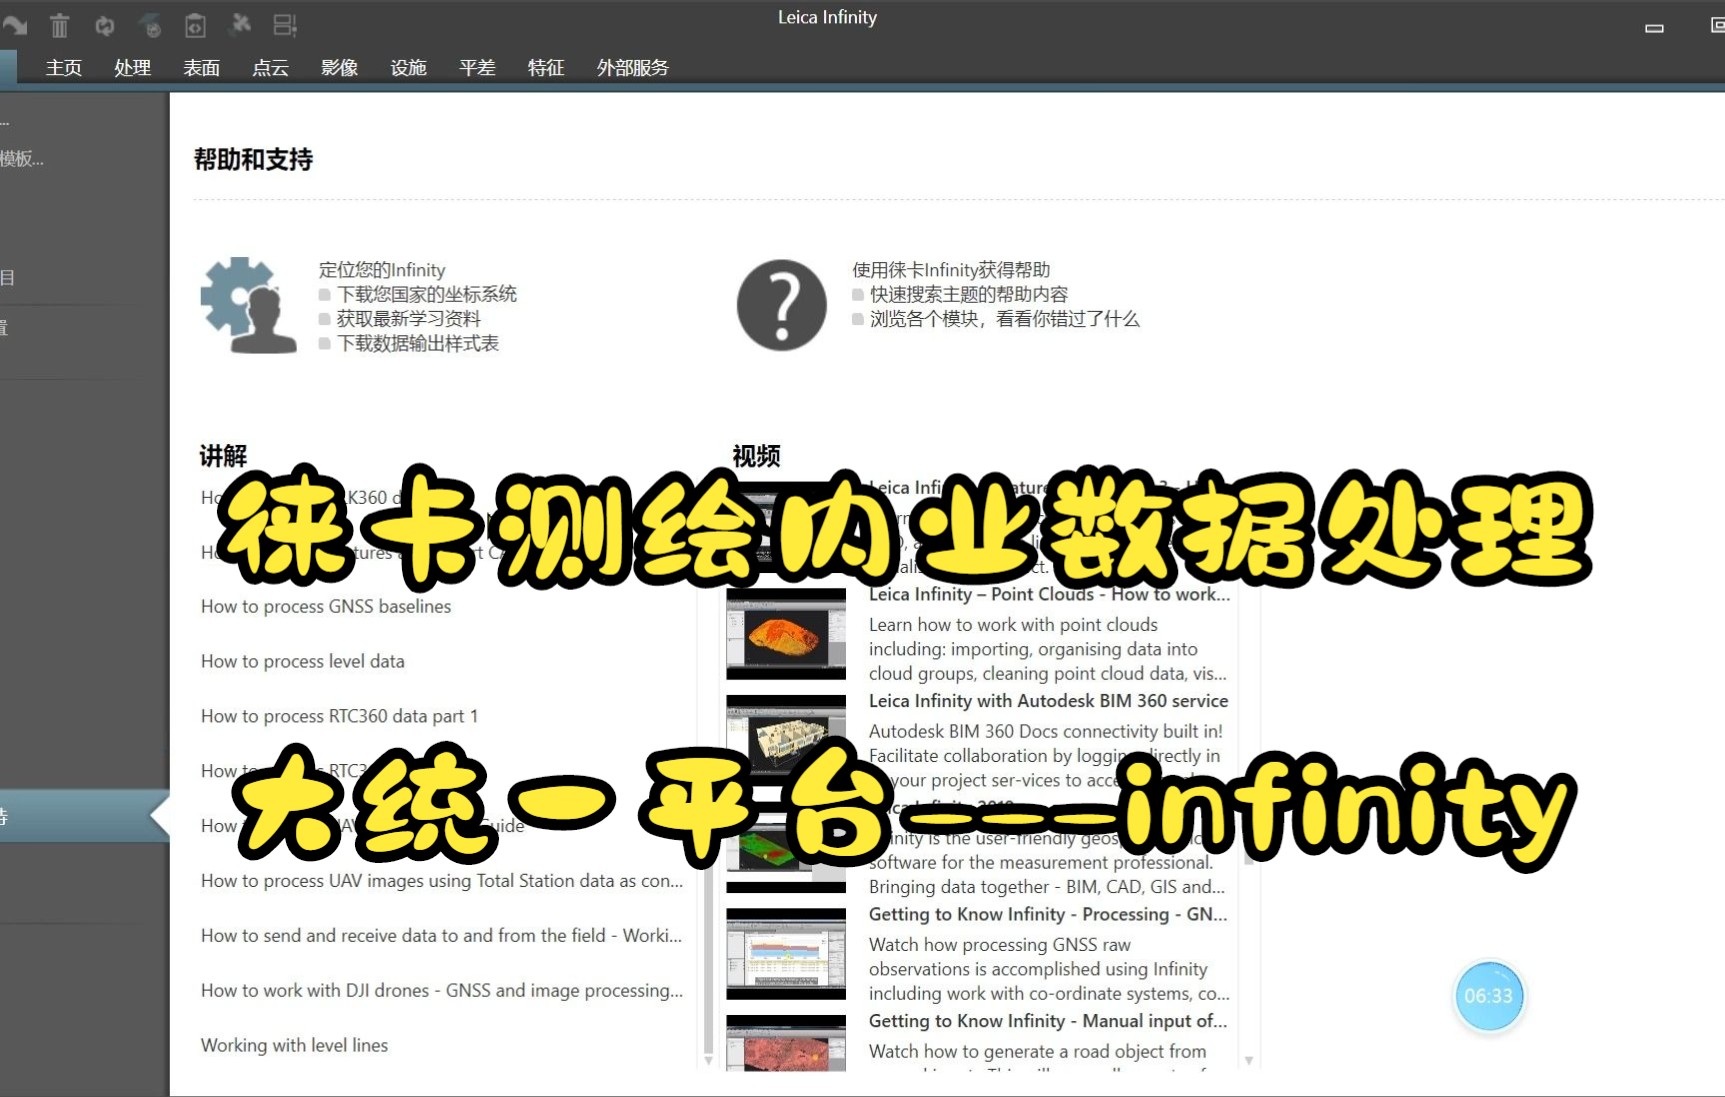Click the clipboard code icon in toolbar
This screenshot has height=1097, width=1725.
195,25
